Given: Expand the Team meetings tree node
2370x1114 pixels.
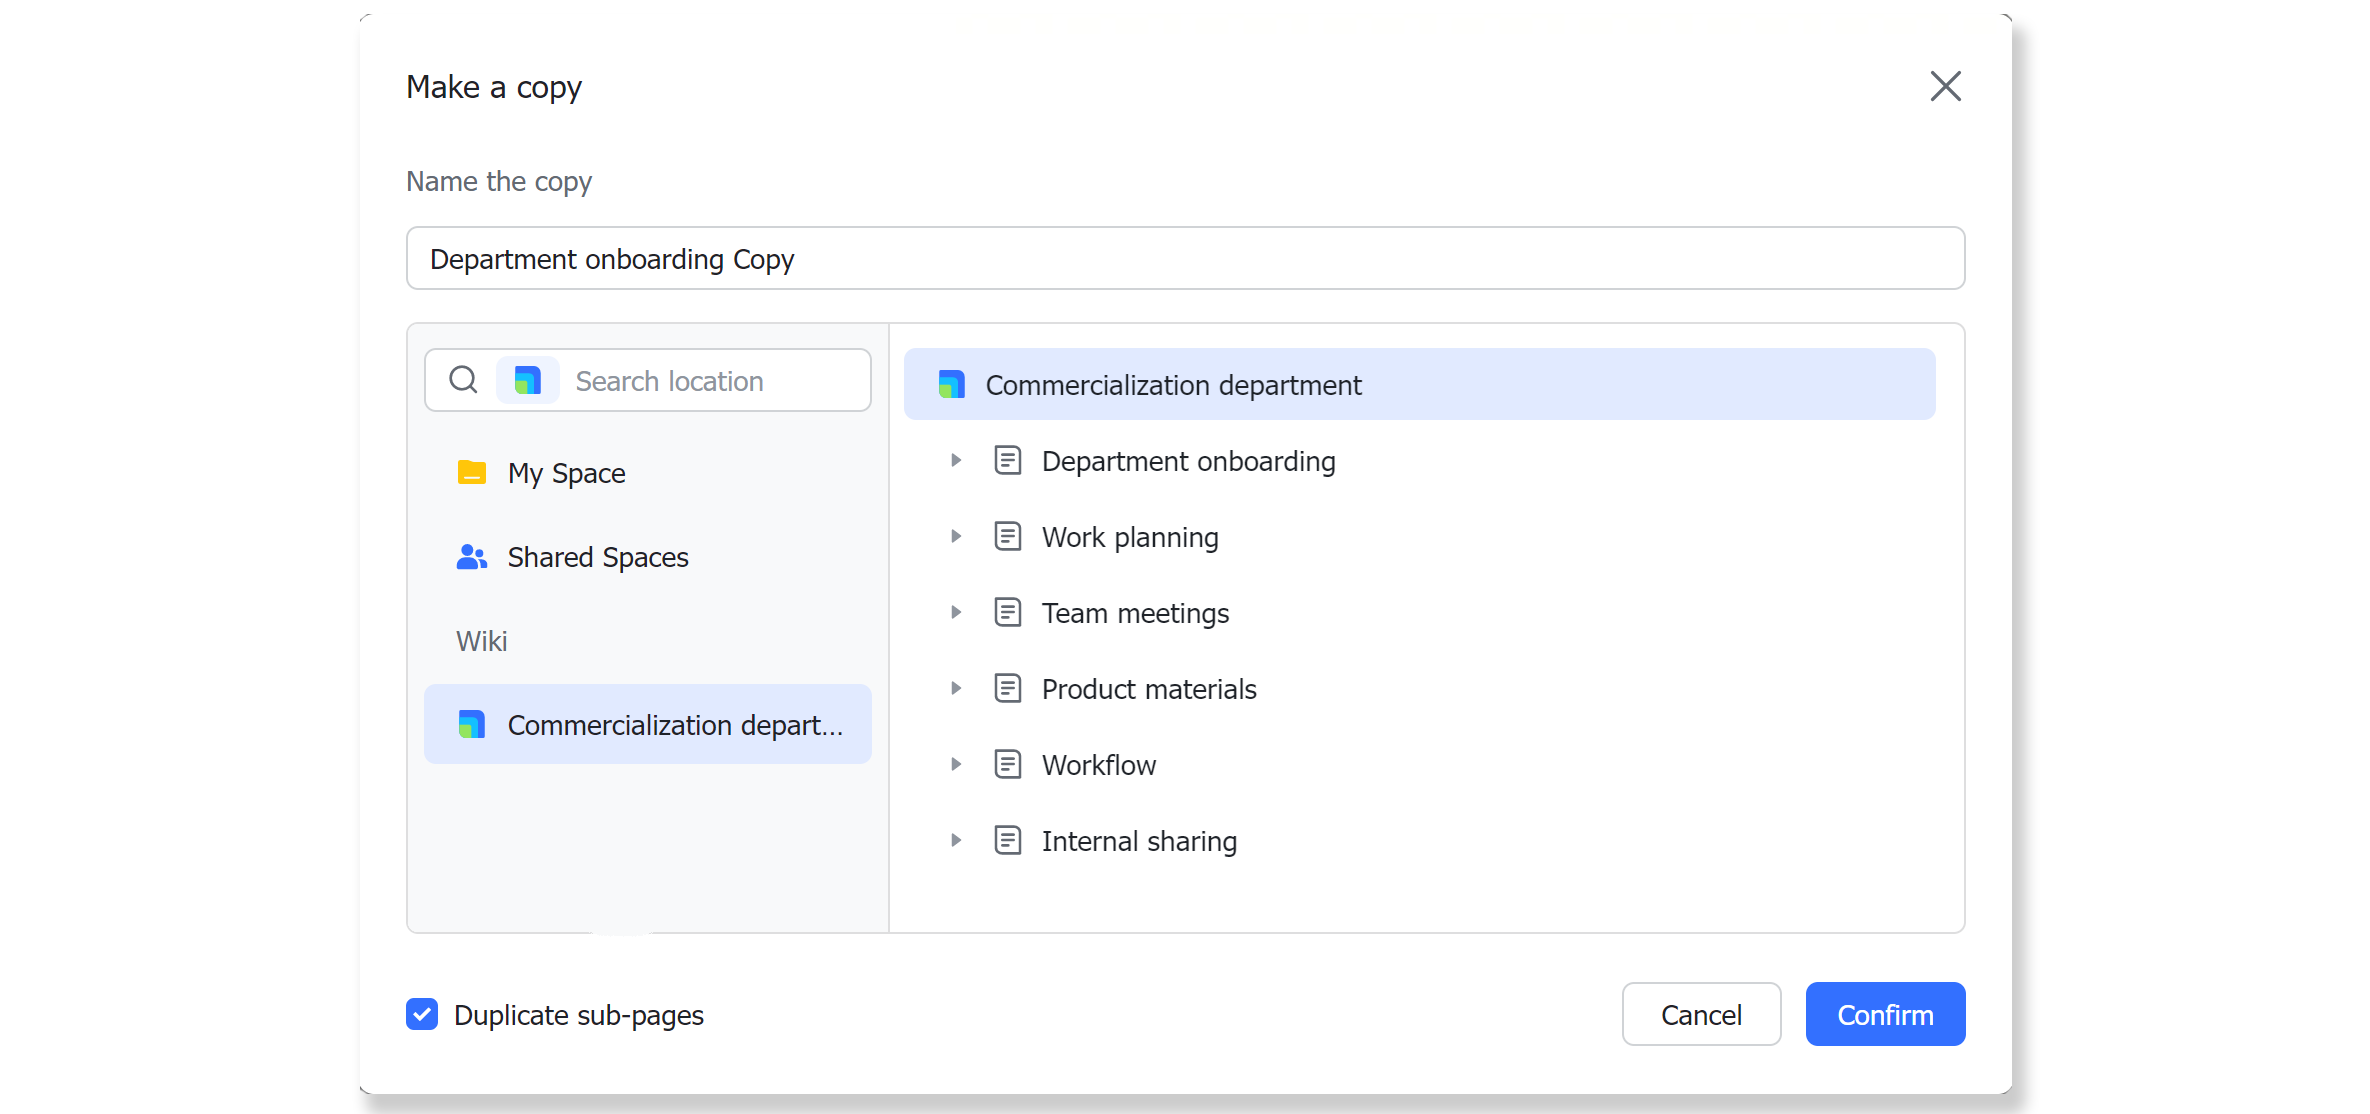Looking at the screenshot, I should (x=956, y=613).
